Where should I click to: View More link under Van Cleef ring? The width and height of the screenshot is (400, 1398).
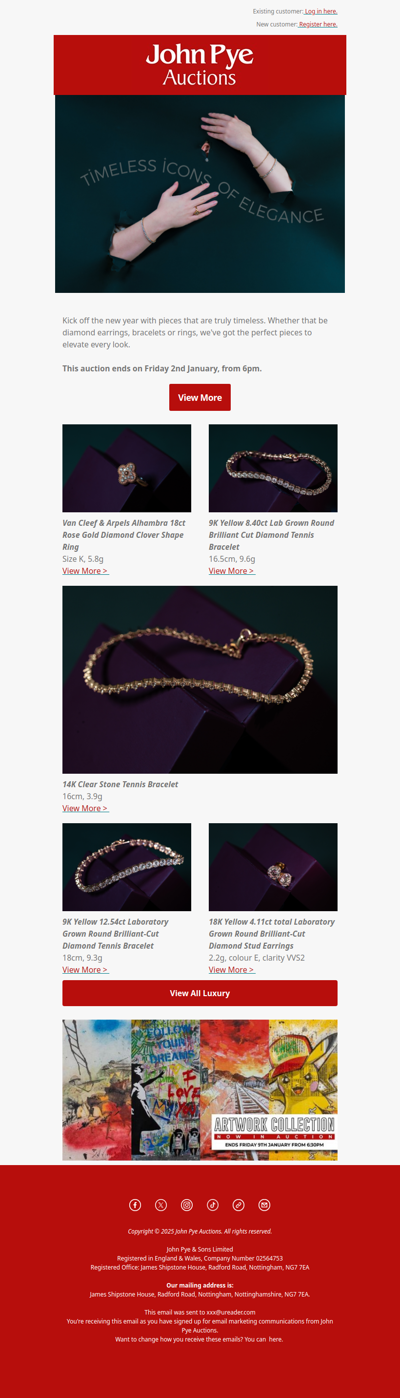click(86, 571)
